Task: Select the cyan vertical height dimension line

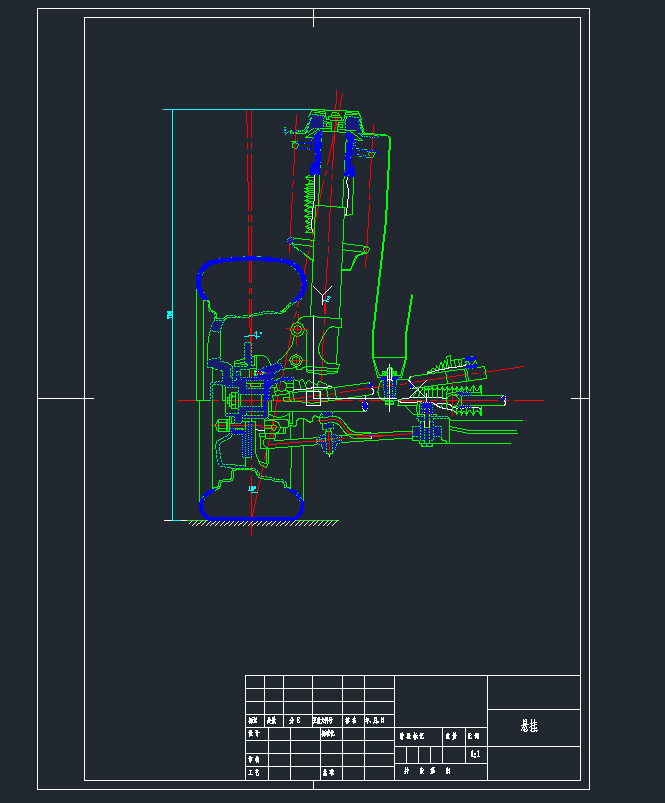Action: (x=173, y=314)
